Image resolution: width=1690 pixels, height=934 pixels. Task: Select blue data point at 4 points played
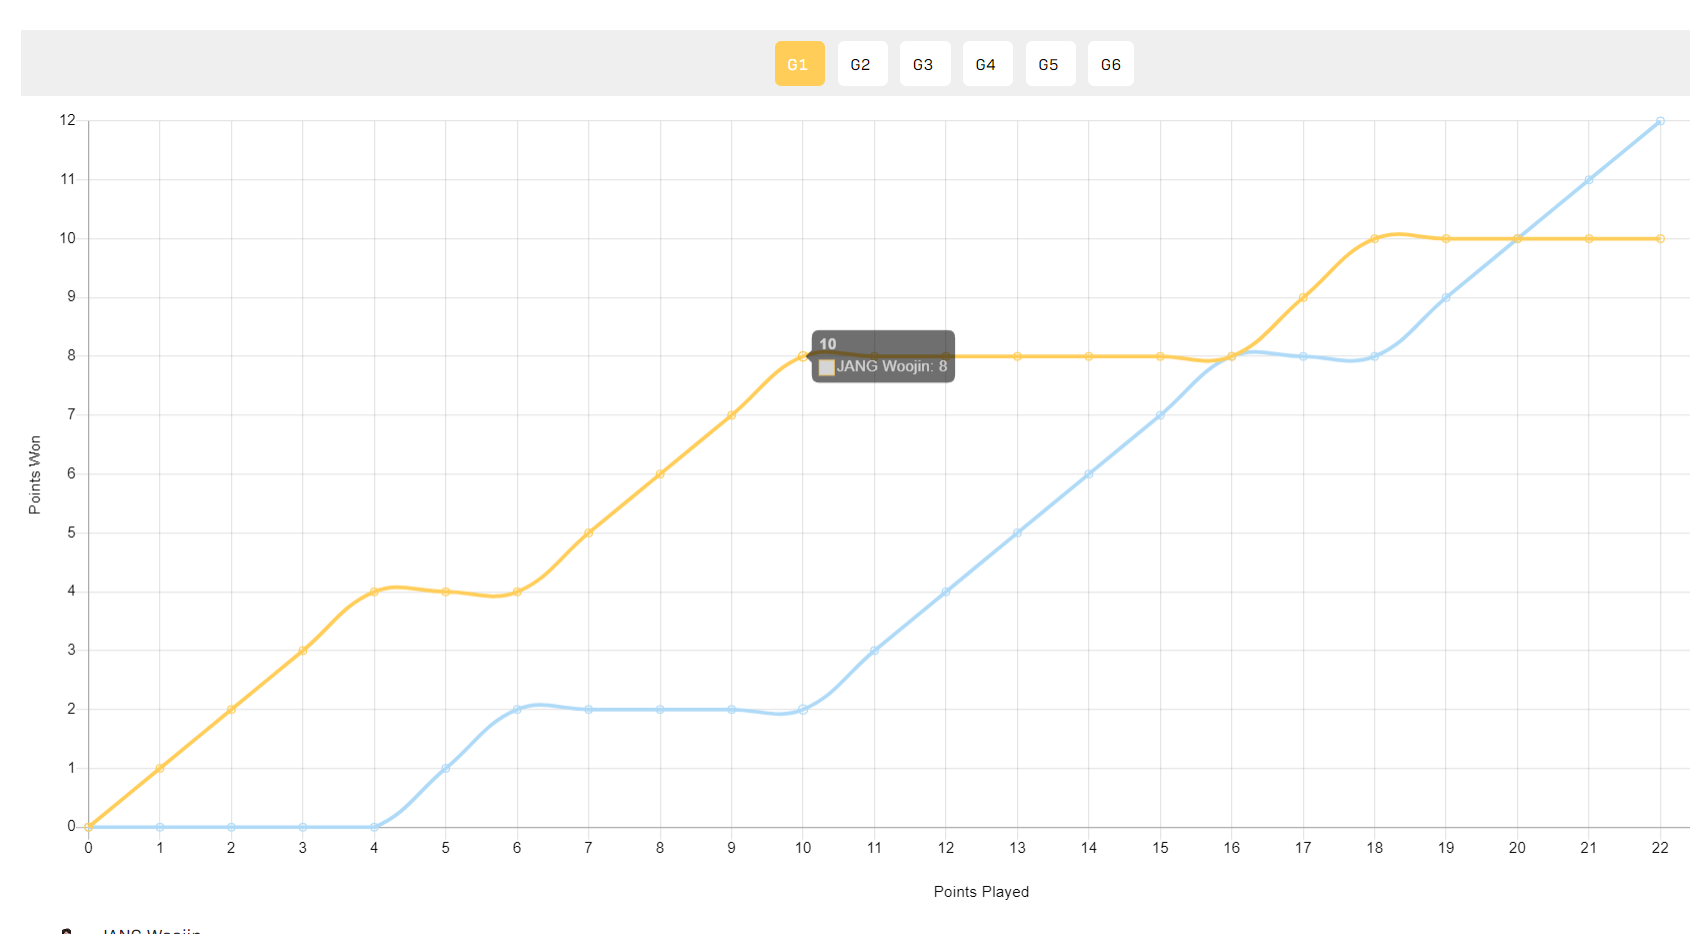click(374, 827)
